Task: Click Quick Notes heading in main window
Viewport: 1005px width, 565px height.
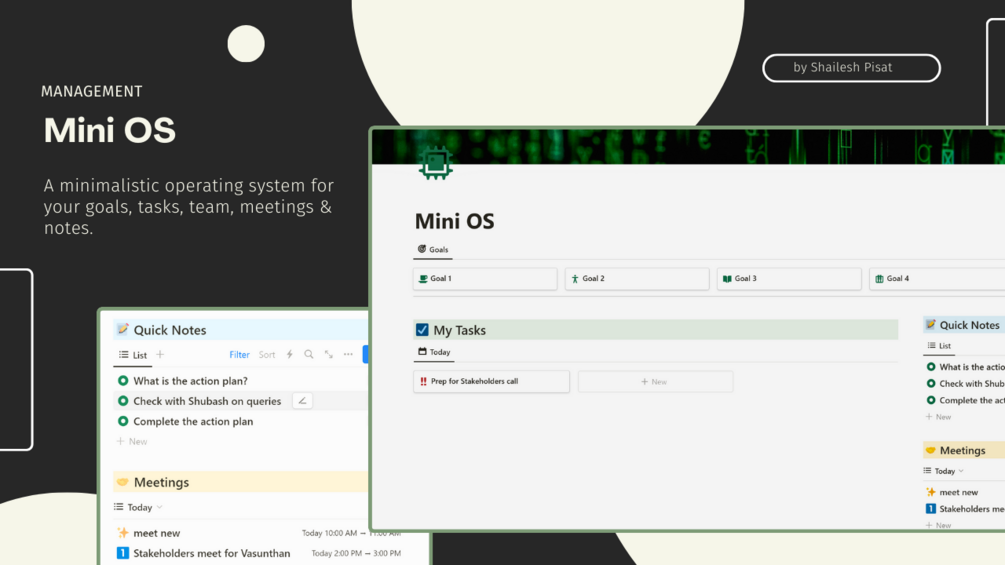Action: coord(969,325)
